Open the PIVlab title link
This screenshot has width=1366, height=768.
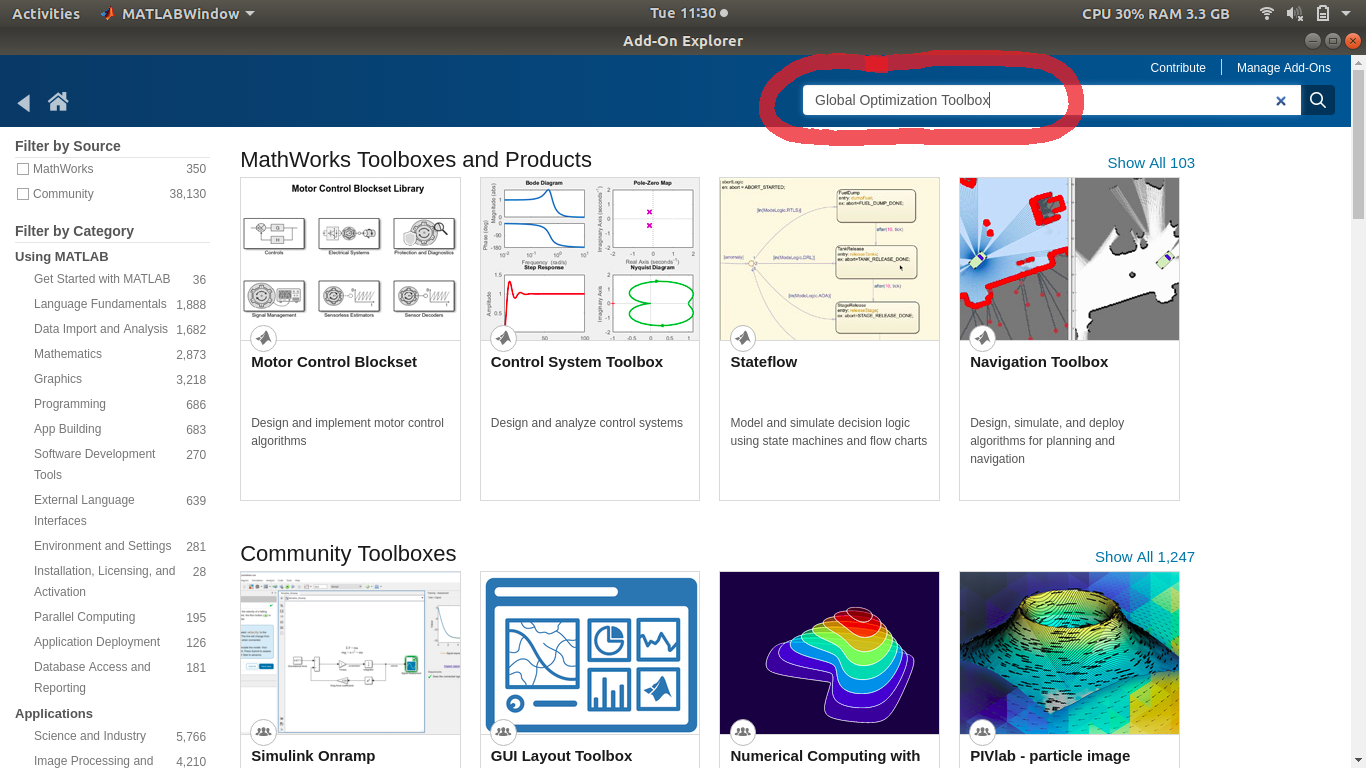click(1050, 756)
